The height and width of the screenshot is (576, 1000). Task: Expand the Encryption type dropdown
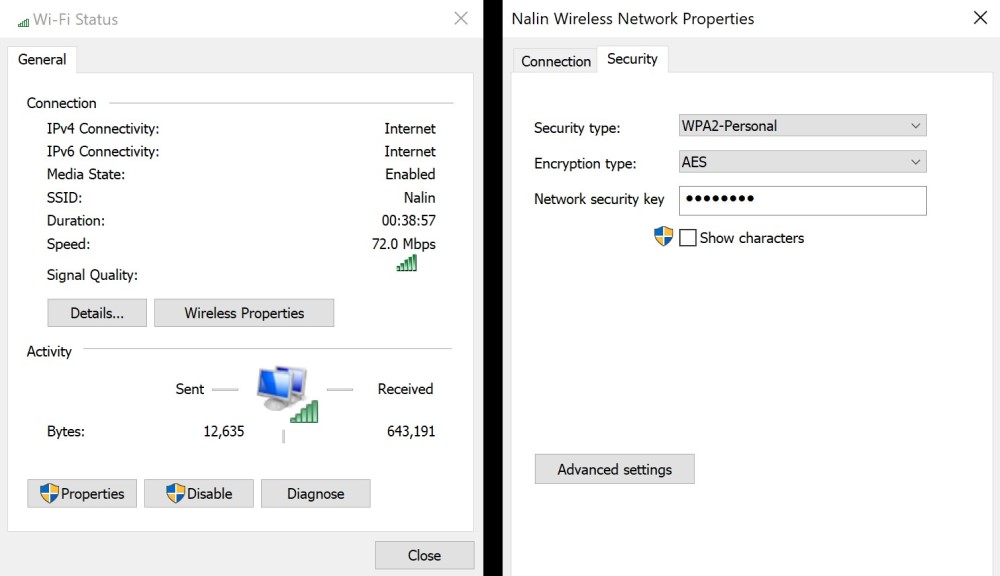tap(802, 162)
